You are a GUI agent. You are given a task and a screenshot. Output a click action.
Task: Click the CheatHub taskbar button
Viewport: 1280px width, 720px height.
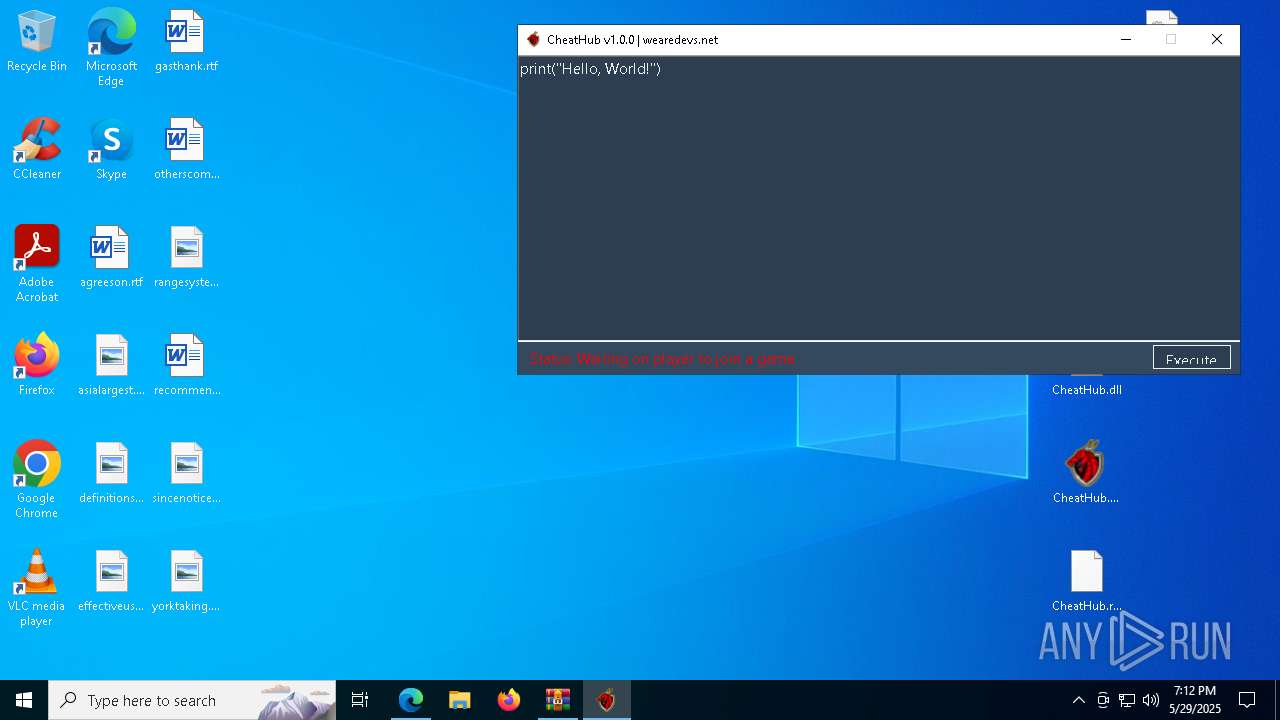[606, 700]
